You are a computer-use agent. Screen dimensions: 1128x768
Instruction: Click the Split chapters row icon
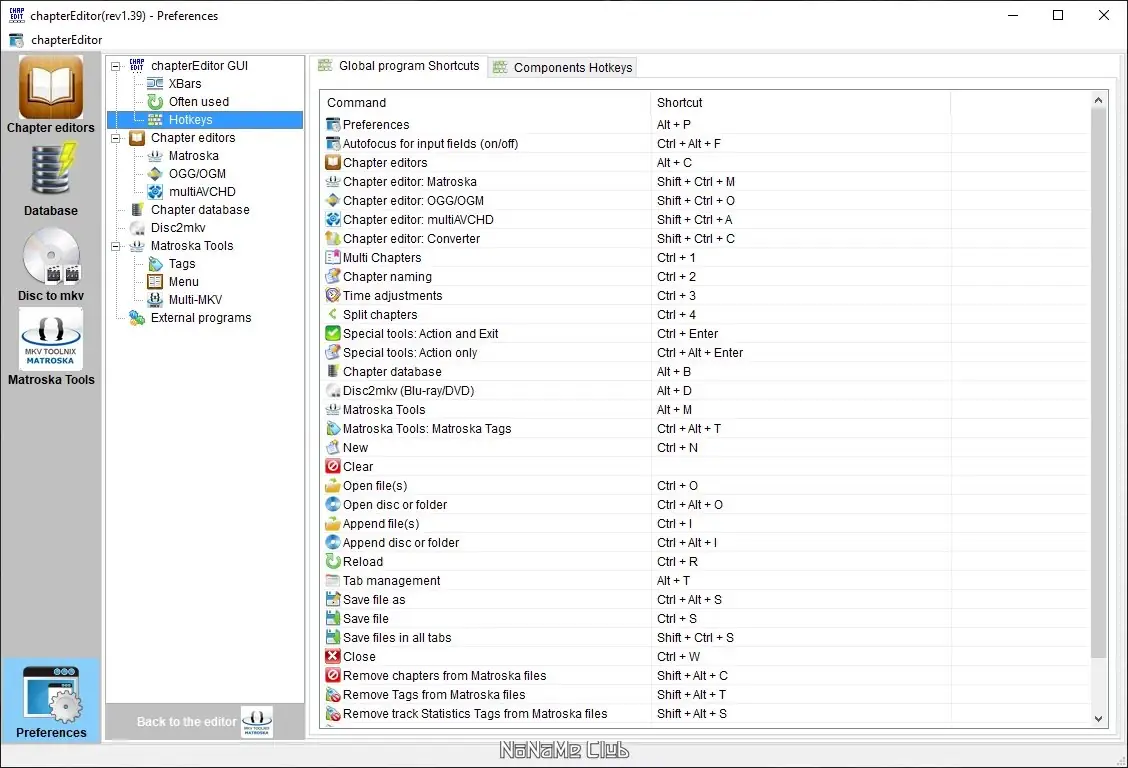point(332,314)
